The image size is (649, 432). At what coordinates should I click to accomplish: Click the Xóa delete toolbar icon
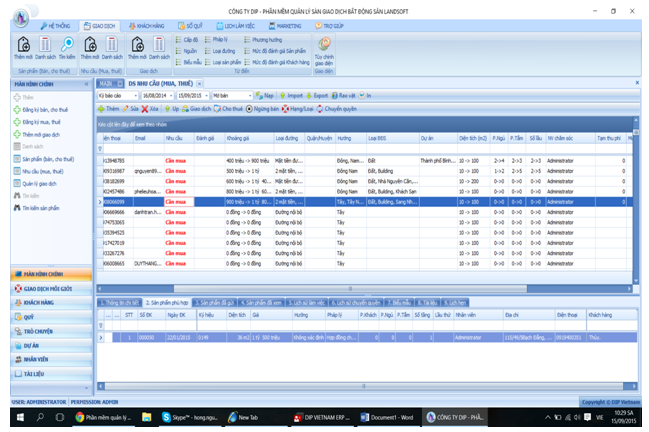[146, 107]
